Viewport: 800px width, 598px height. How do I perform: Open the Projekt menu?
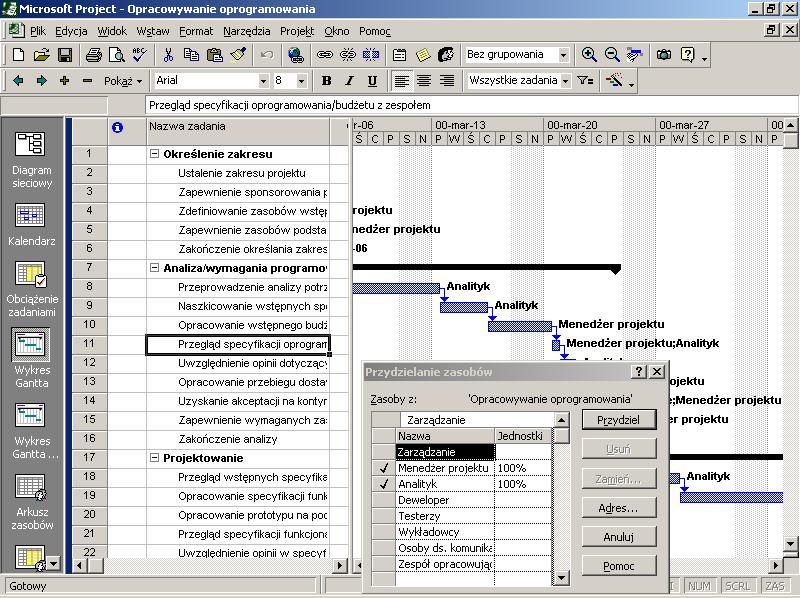tap(297, 31)
